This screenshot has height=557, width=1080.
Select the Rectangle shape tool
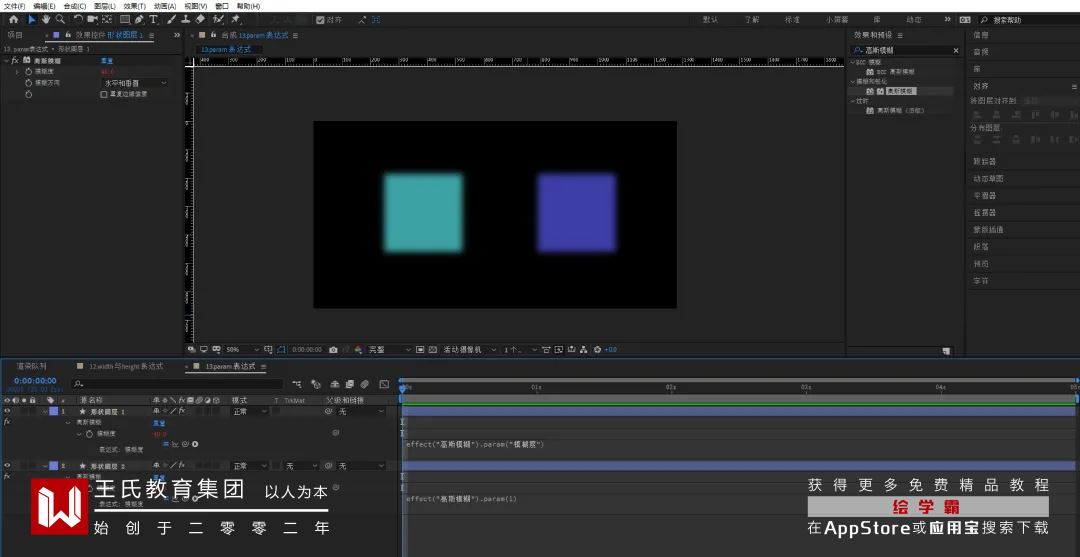point(125,19)
